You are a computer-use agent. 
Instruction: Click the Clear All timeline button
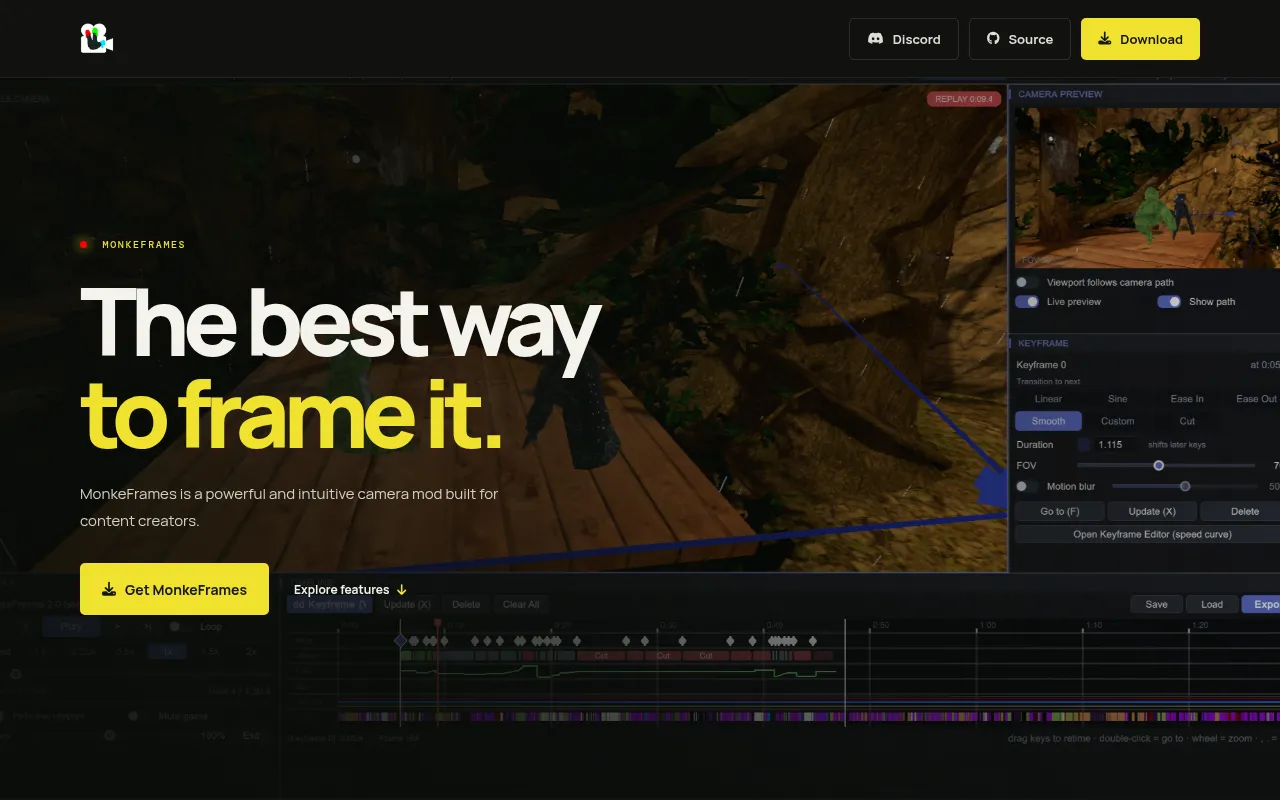click(x=521, y=604)
